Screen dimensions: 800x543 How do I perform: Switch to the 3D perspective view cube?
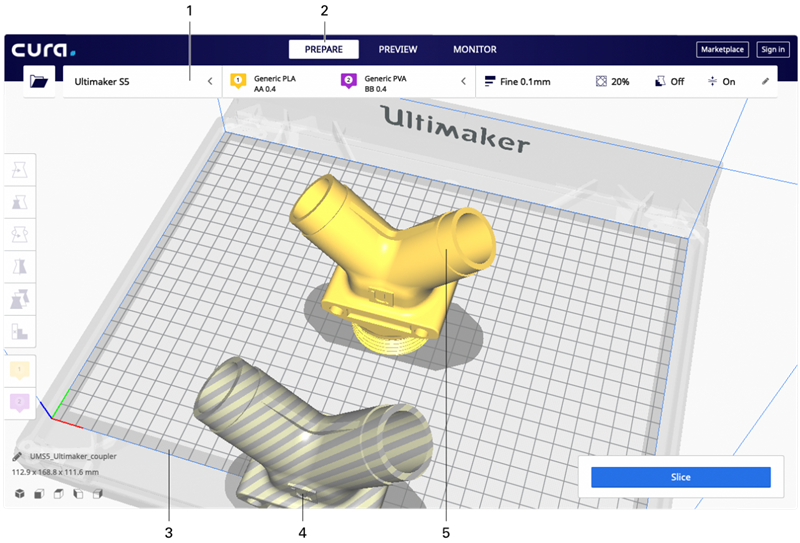19,493
